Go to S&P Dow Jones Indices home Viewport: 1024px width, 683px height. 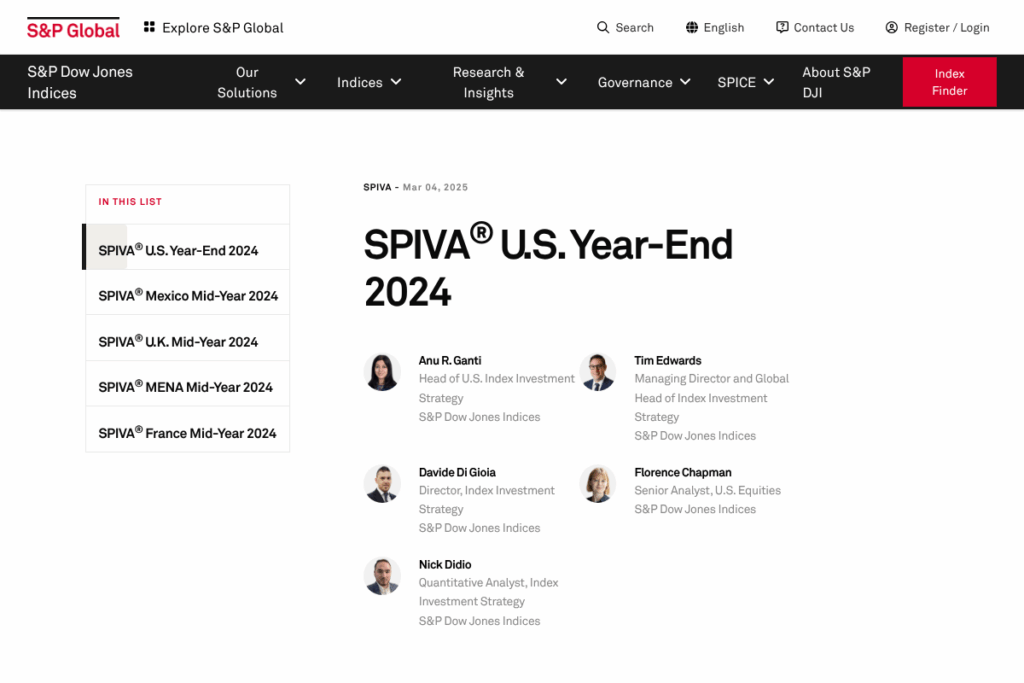click(80, 82)
